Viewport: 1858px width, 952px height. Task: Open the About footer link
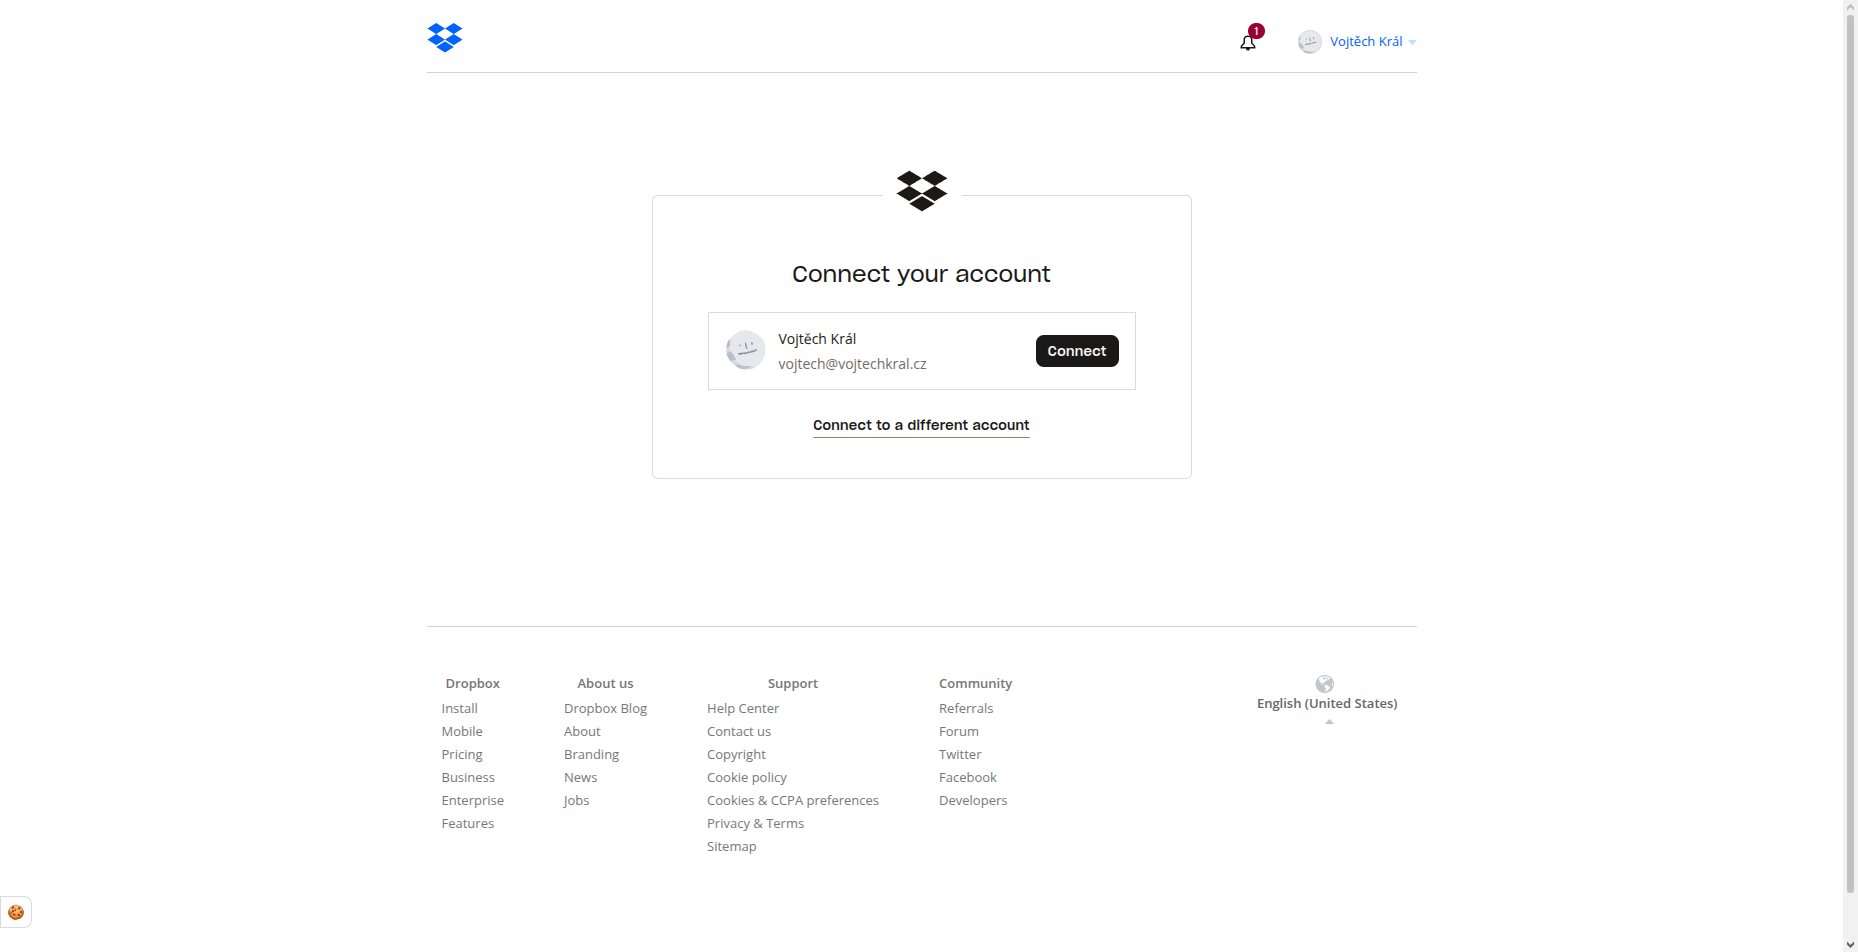pyautogui.click(x=582, y=731)
